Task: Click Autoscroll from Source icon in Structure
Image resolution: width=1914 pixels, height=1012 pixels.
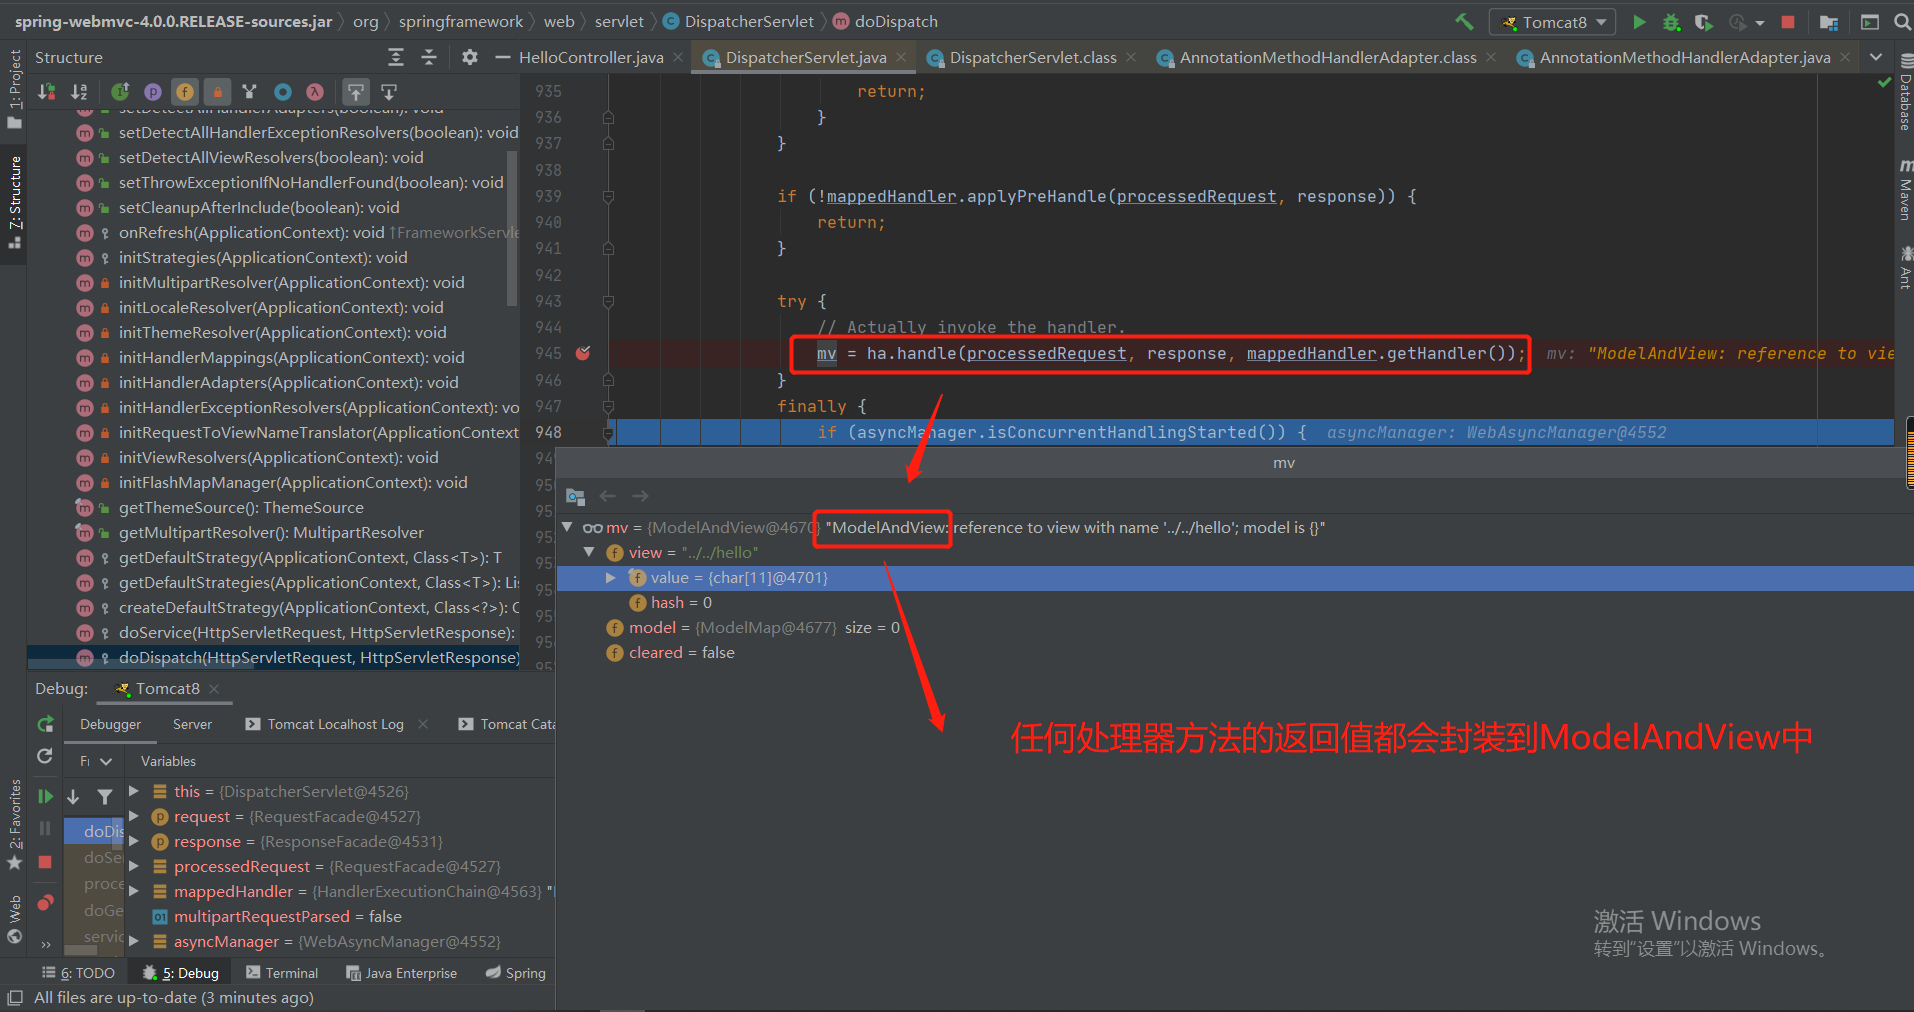Action: [389, 92]
